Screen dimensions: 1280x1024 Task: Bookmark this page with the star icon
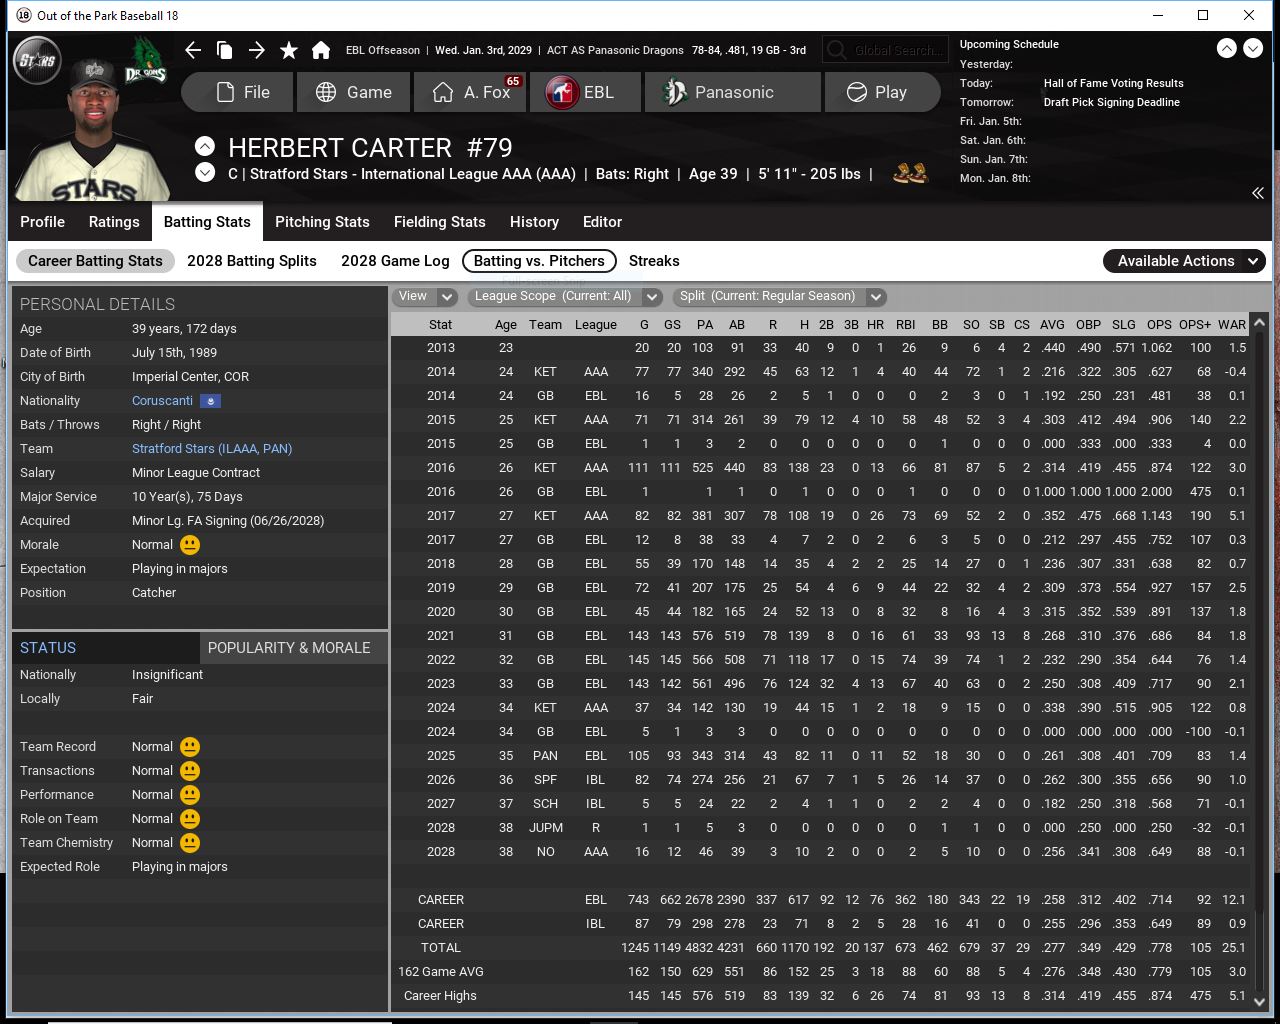(289, 50)
